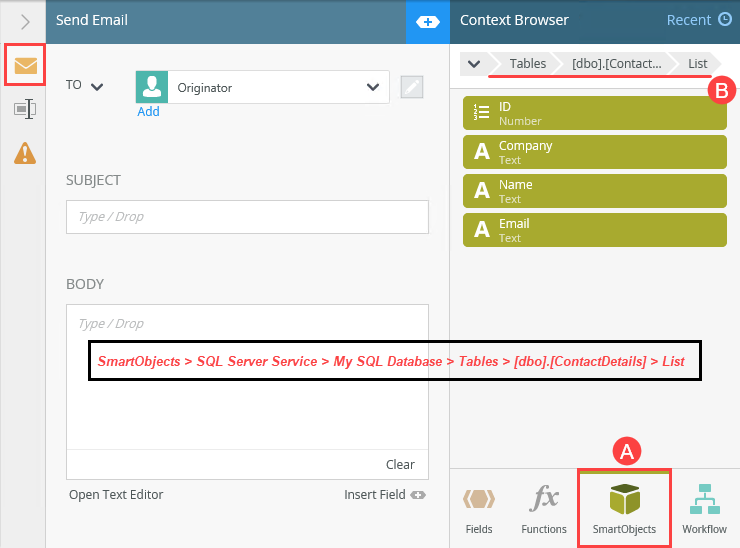Click the edit pencil beside Originator

(x=412, y=87)
